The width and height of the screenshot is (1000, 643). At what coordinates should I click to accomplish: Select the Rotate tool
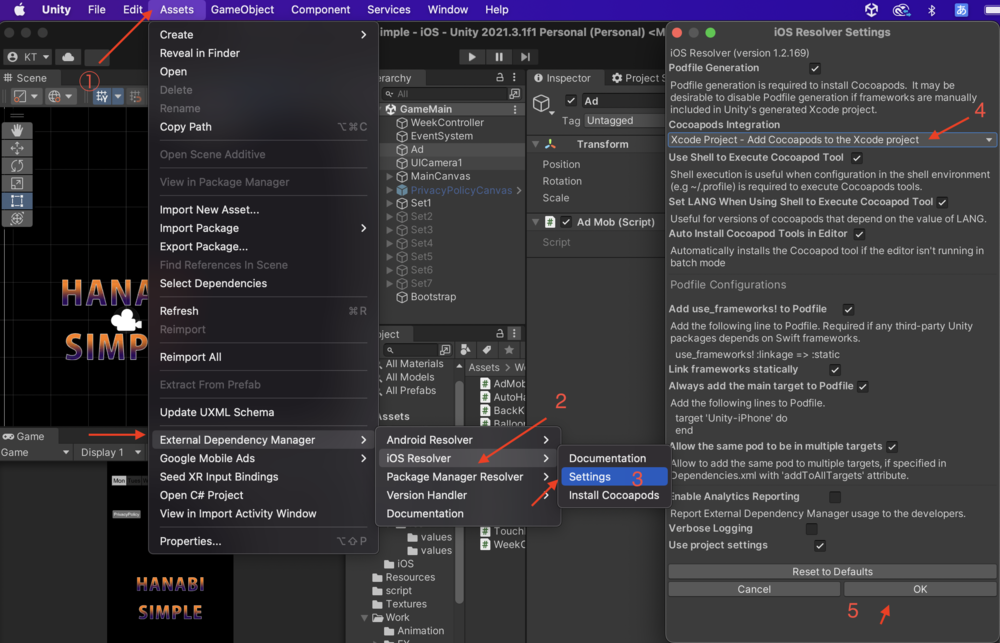(x=17, y=166)
